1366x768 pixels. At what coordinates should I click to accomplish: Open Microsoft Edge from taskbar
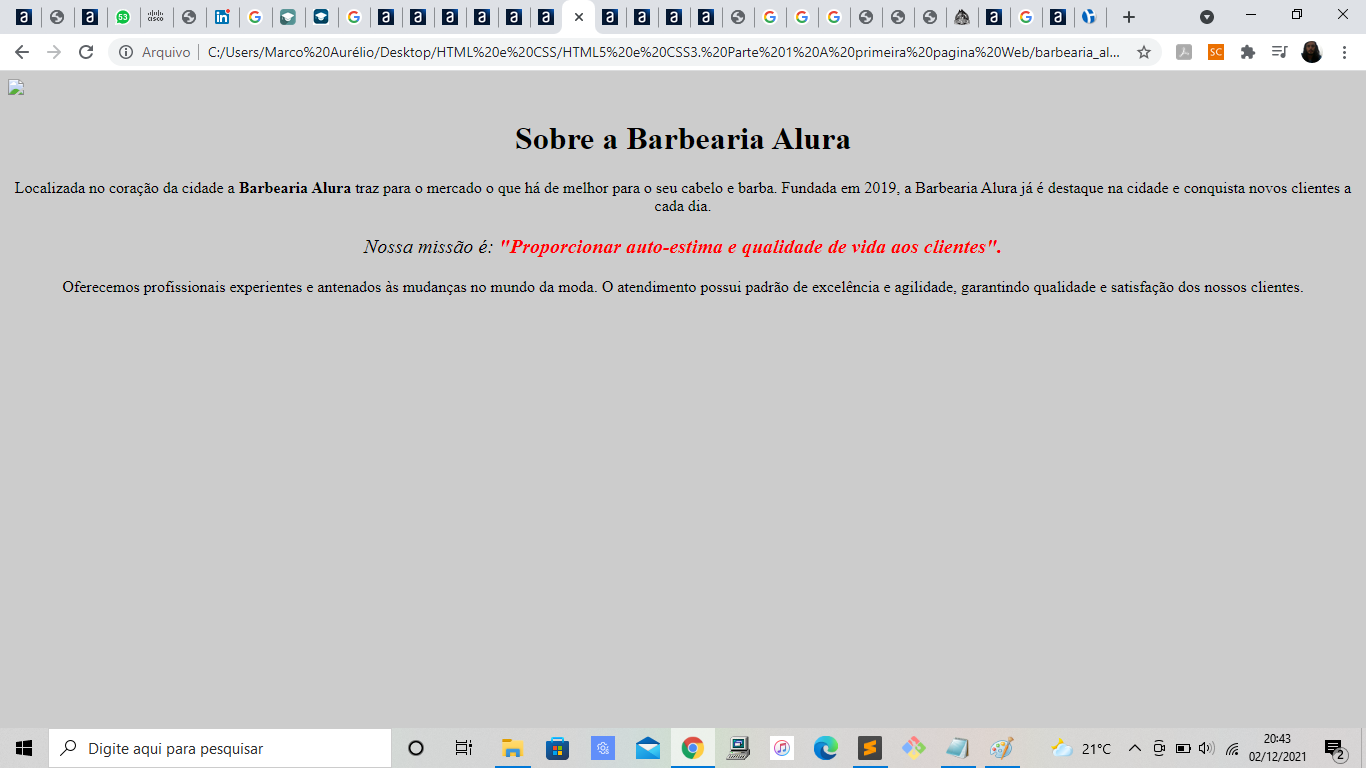(826, 748)
